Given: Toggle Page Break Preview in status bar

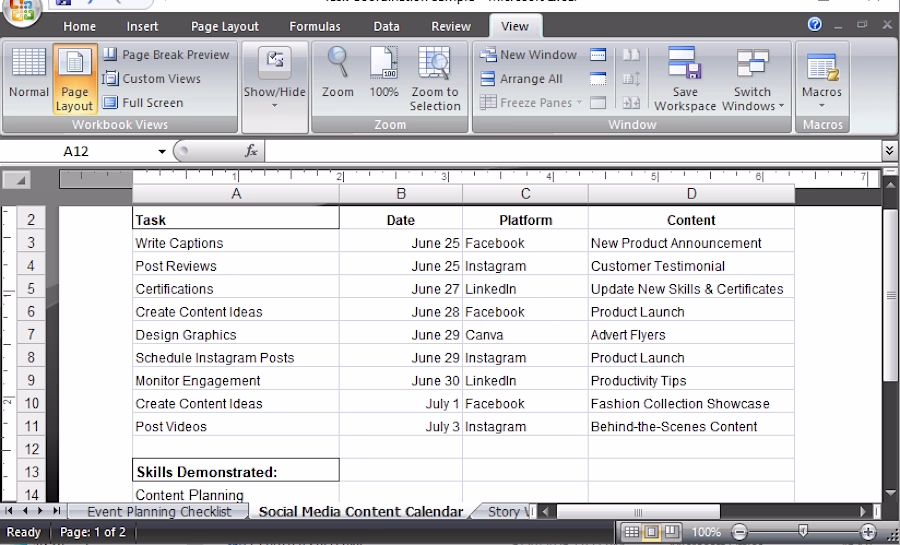Looking at the screenshot, I should 672,532.
